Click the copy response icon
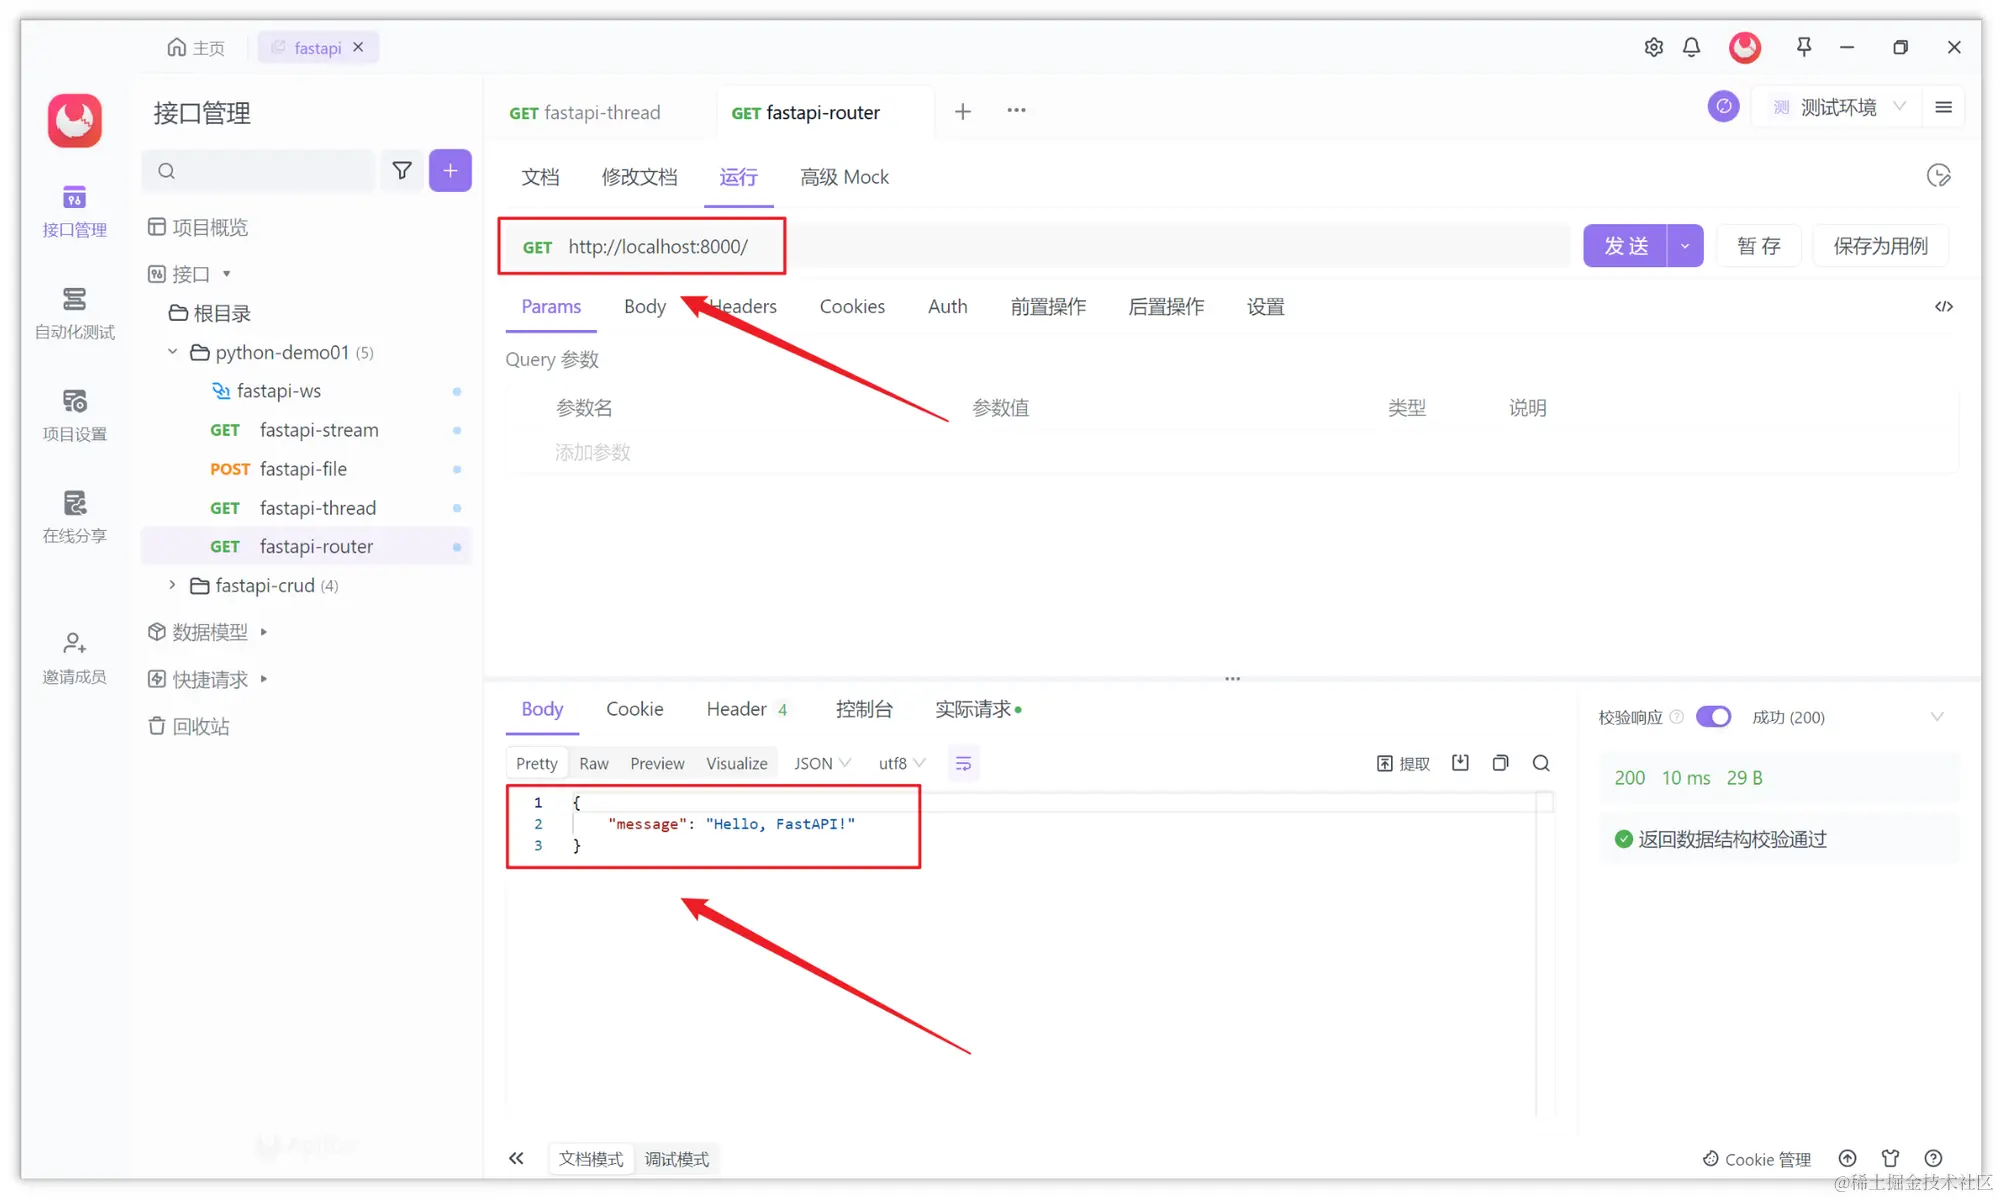Image resolution: width=2000 pixels, height=1199 pixels. (1500, 763)
